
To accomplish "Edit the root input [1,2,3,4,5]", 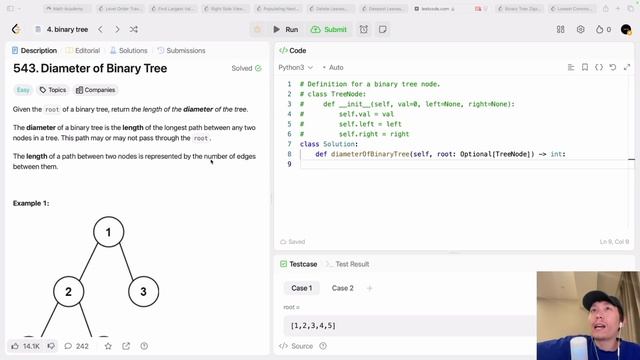I will click(409, 326).
